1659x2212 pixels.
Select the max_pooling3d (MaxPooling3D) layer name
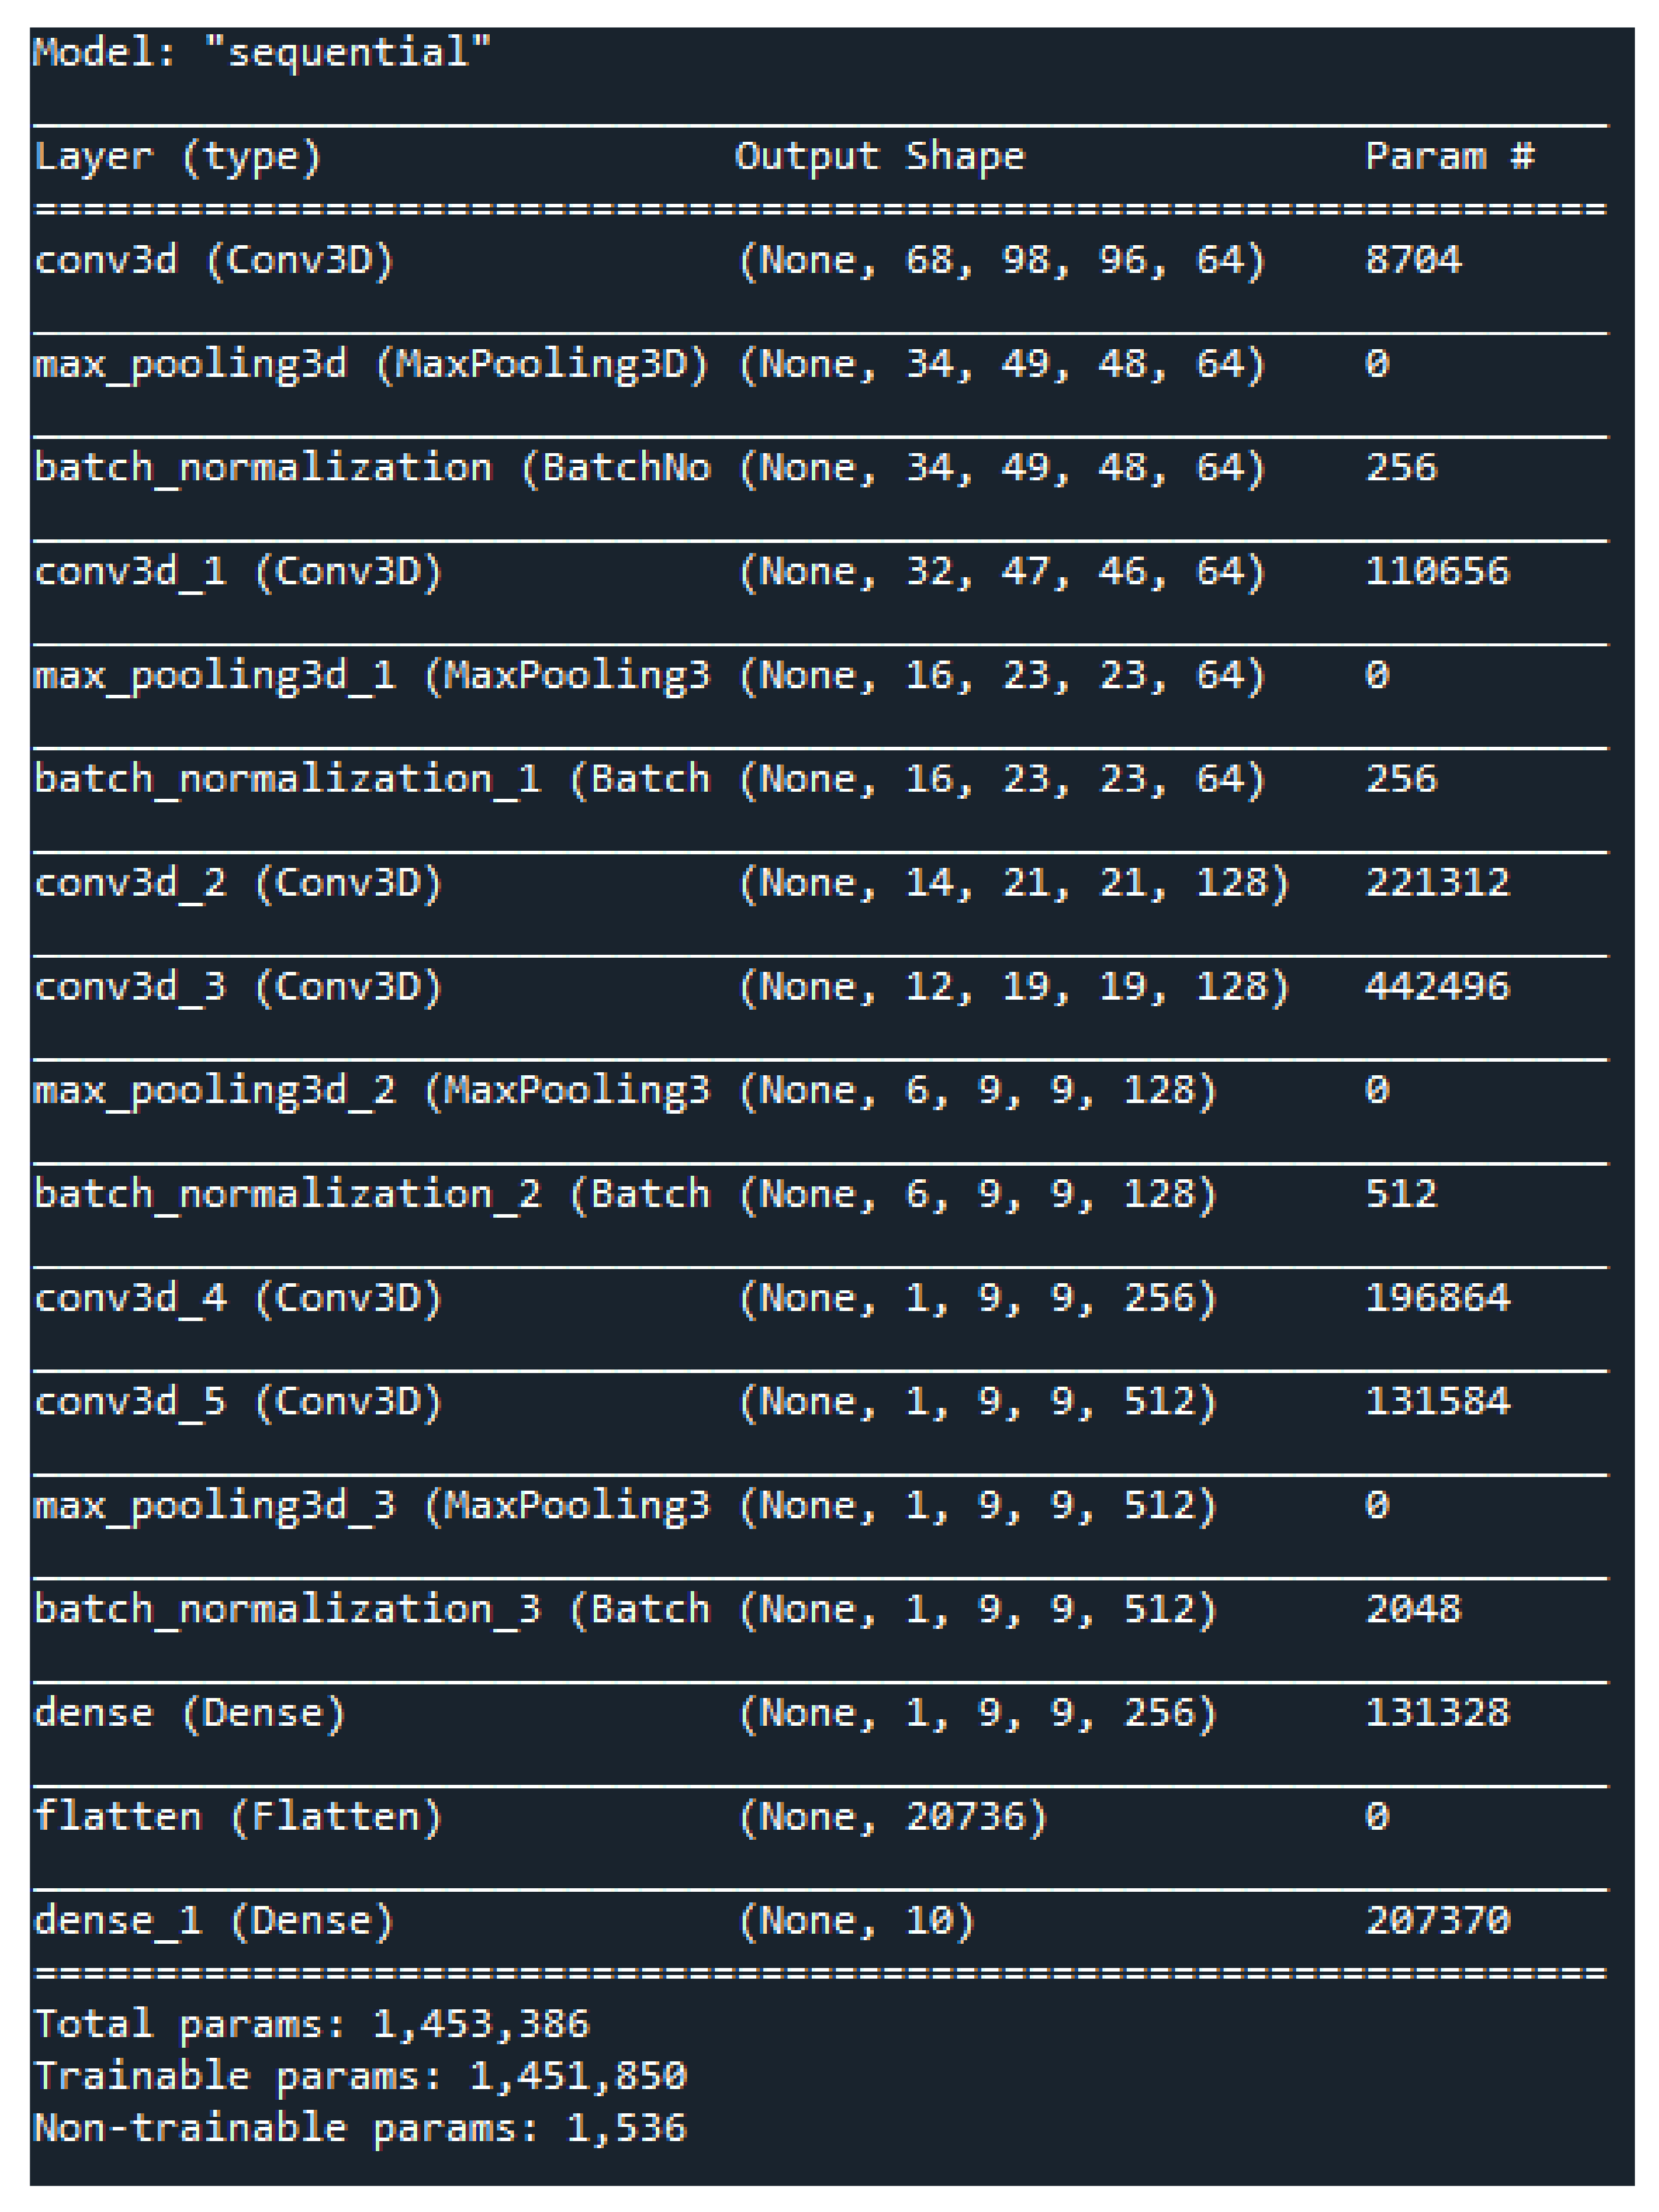click(371, 365)
